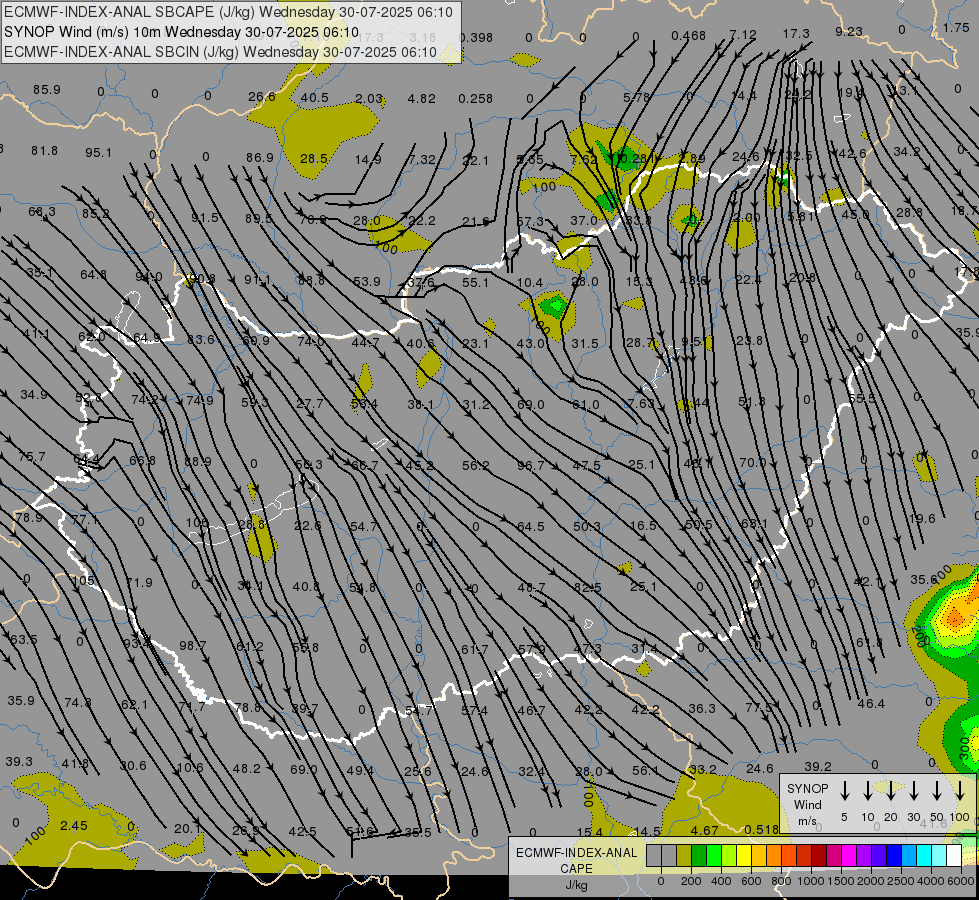Click the 50 m/s wind arrow in legend

point(937,791)
